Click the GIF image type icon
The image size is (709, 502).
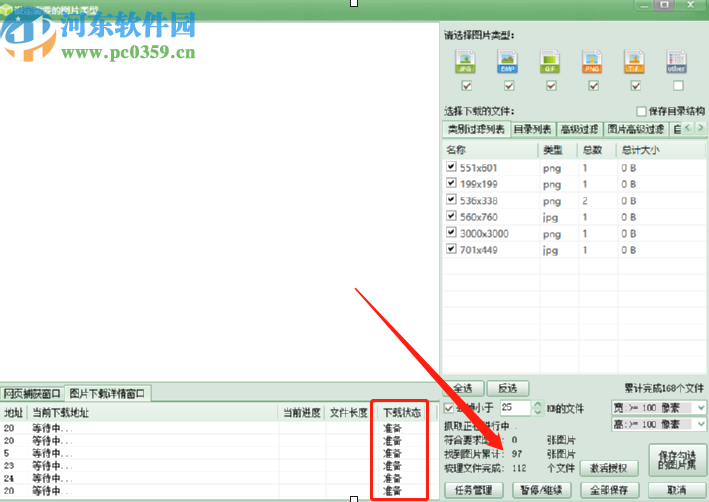[550, 62]
